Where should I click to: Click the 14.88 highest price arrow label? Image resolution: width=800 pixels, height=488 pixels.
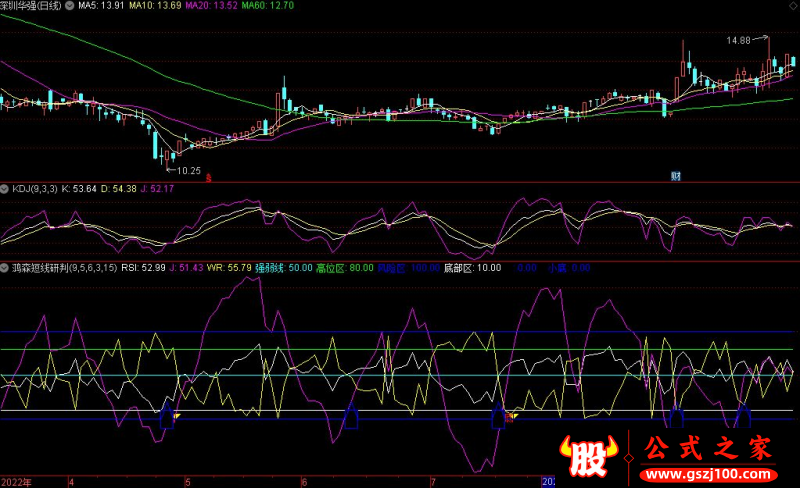tap(745, 40)
